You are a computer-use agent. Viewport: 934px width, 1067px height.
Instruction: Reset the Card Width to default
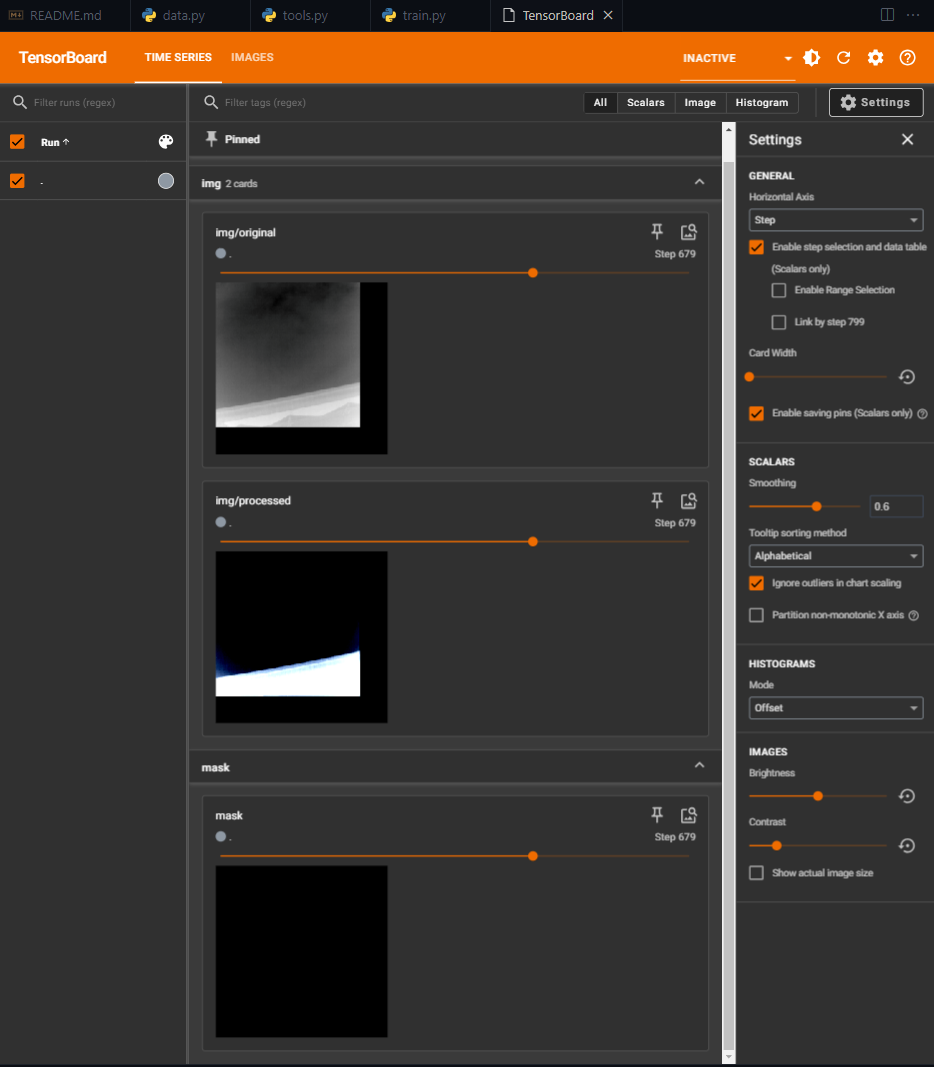click(906, 377)
